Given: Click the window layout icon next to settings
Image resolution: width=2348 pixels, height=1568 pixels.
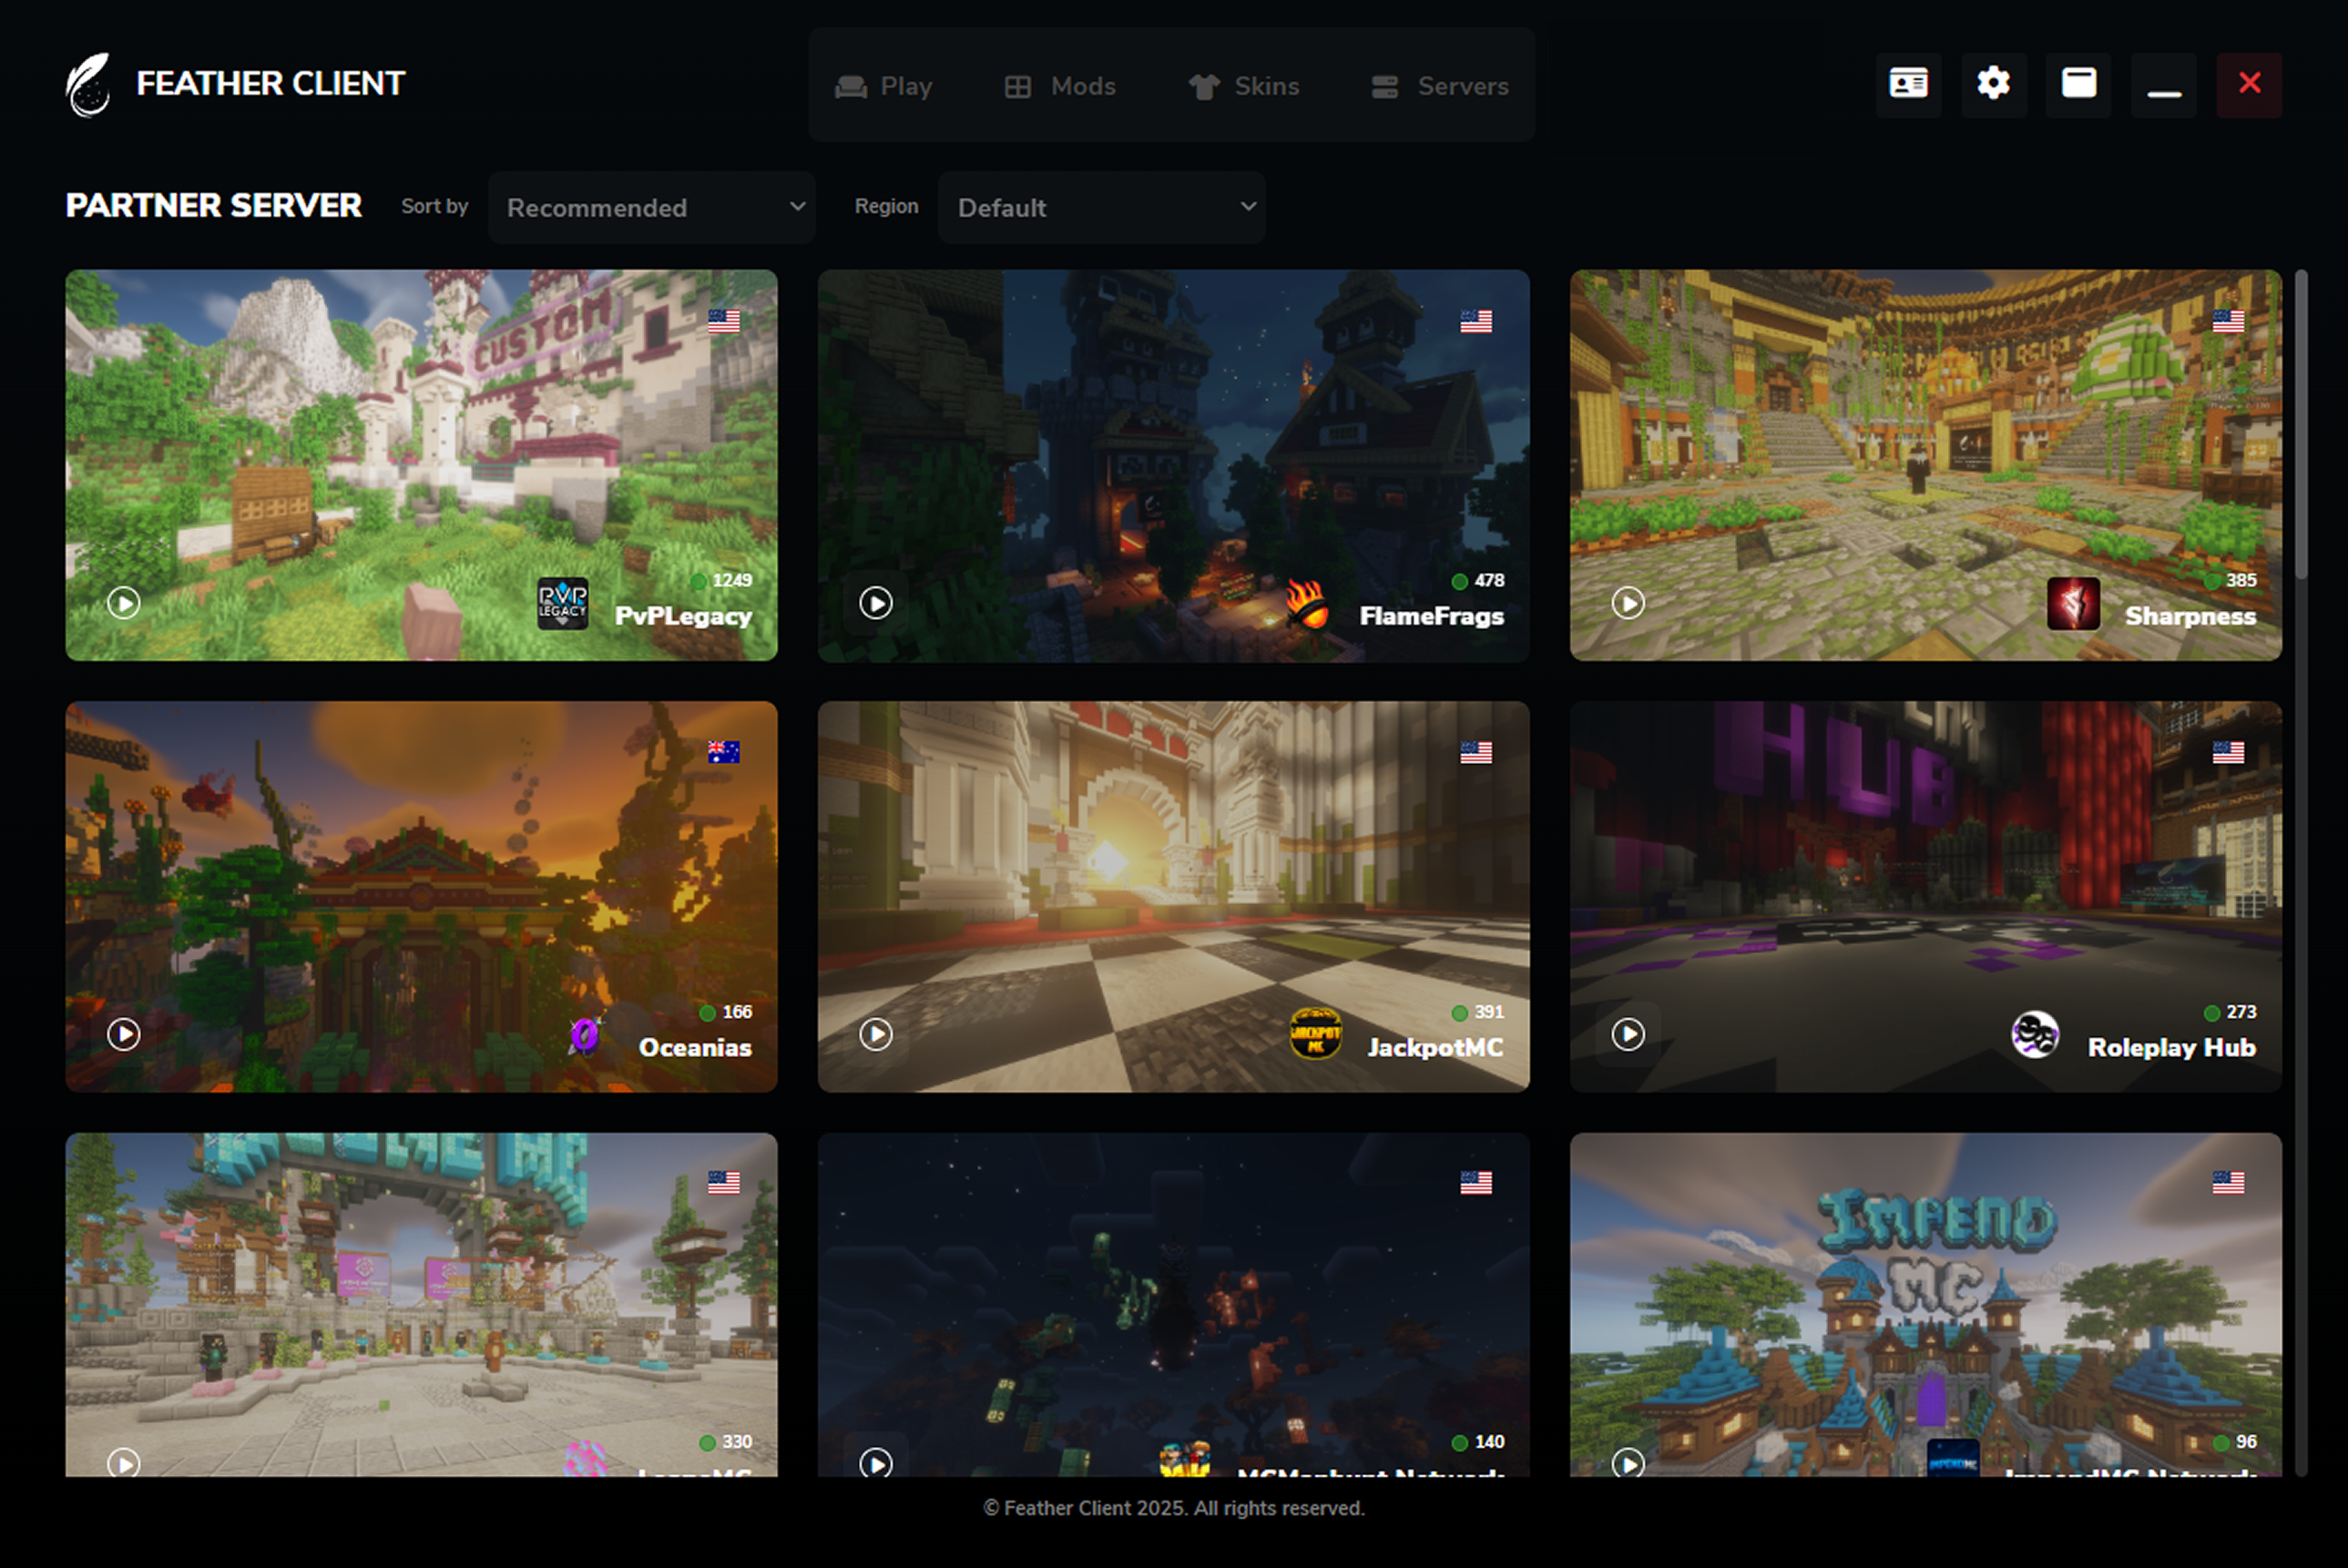Looking at the screenshot, I should click(2078, 84).
